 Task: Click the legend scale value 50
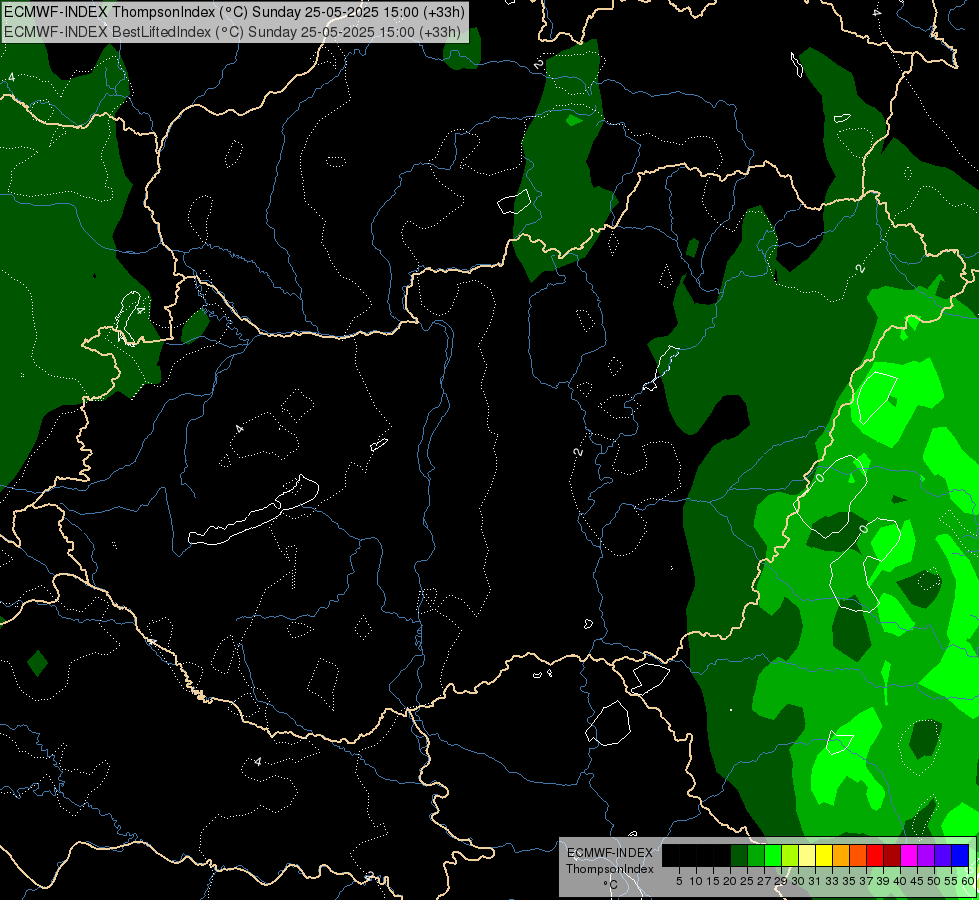tap(934, 881)
